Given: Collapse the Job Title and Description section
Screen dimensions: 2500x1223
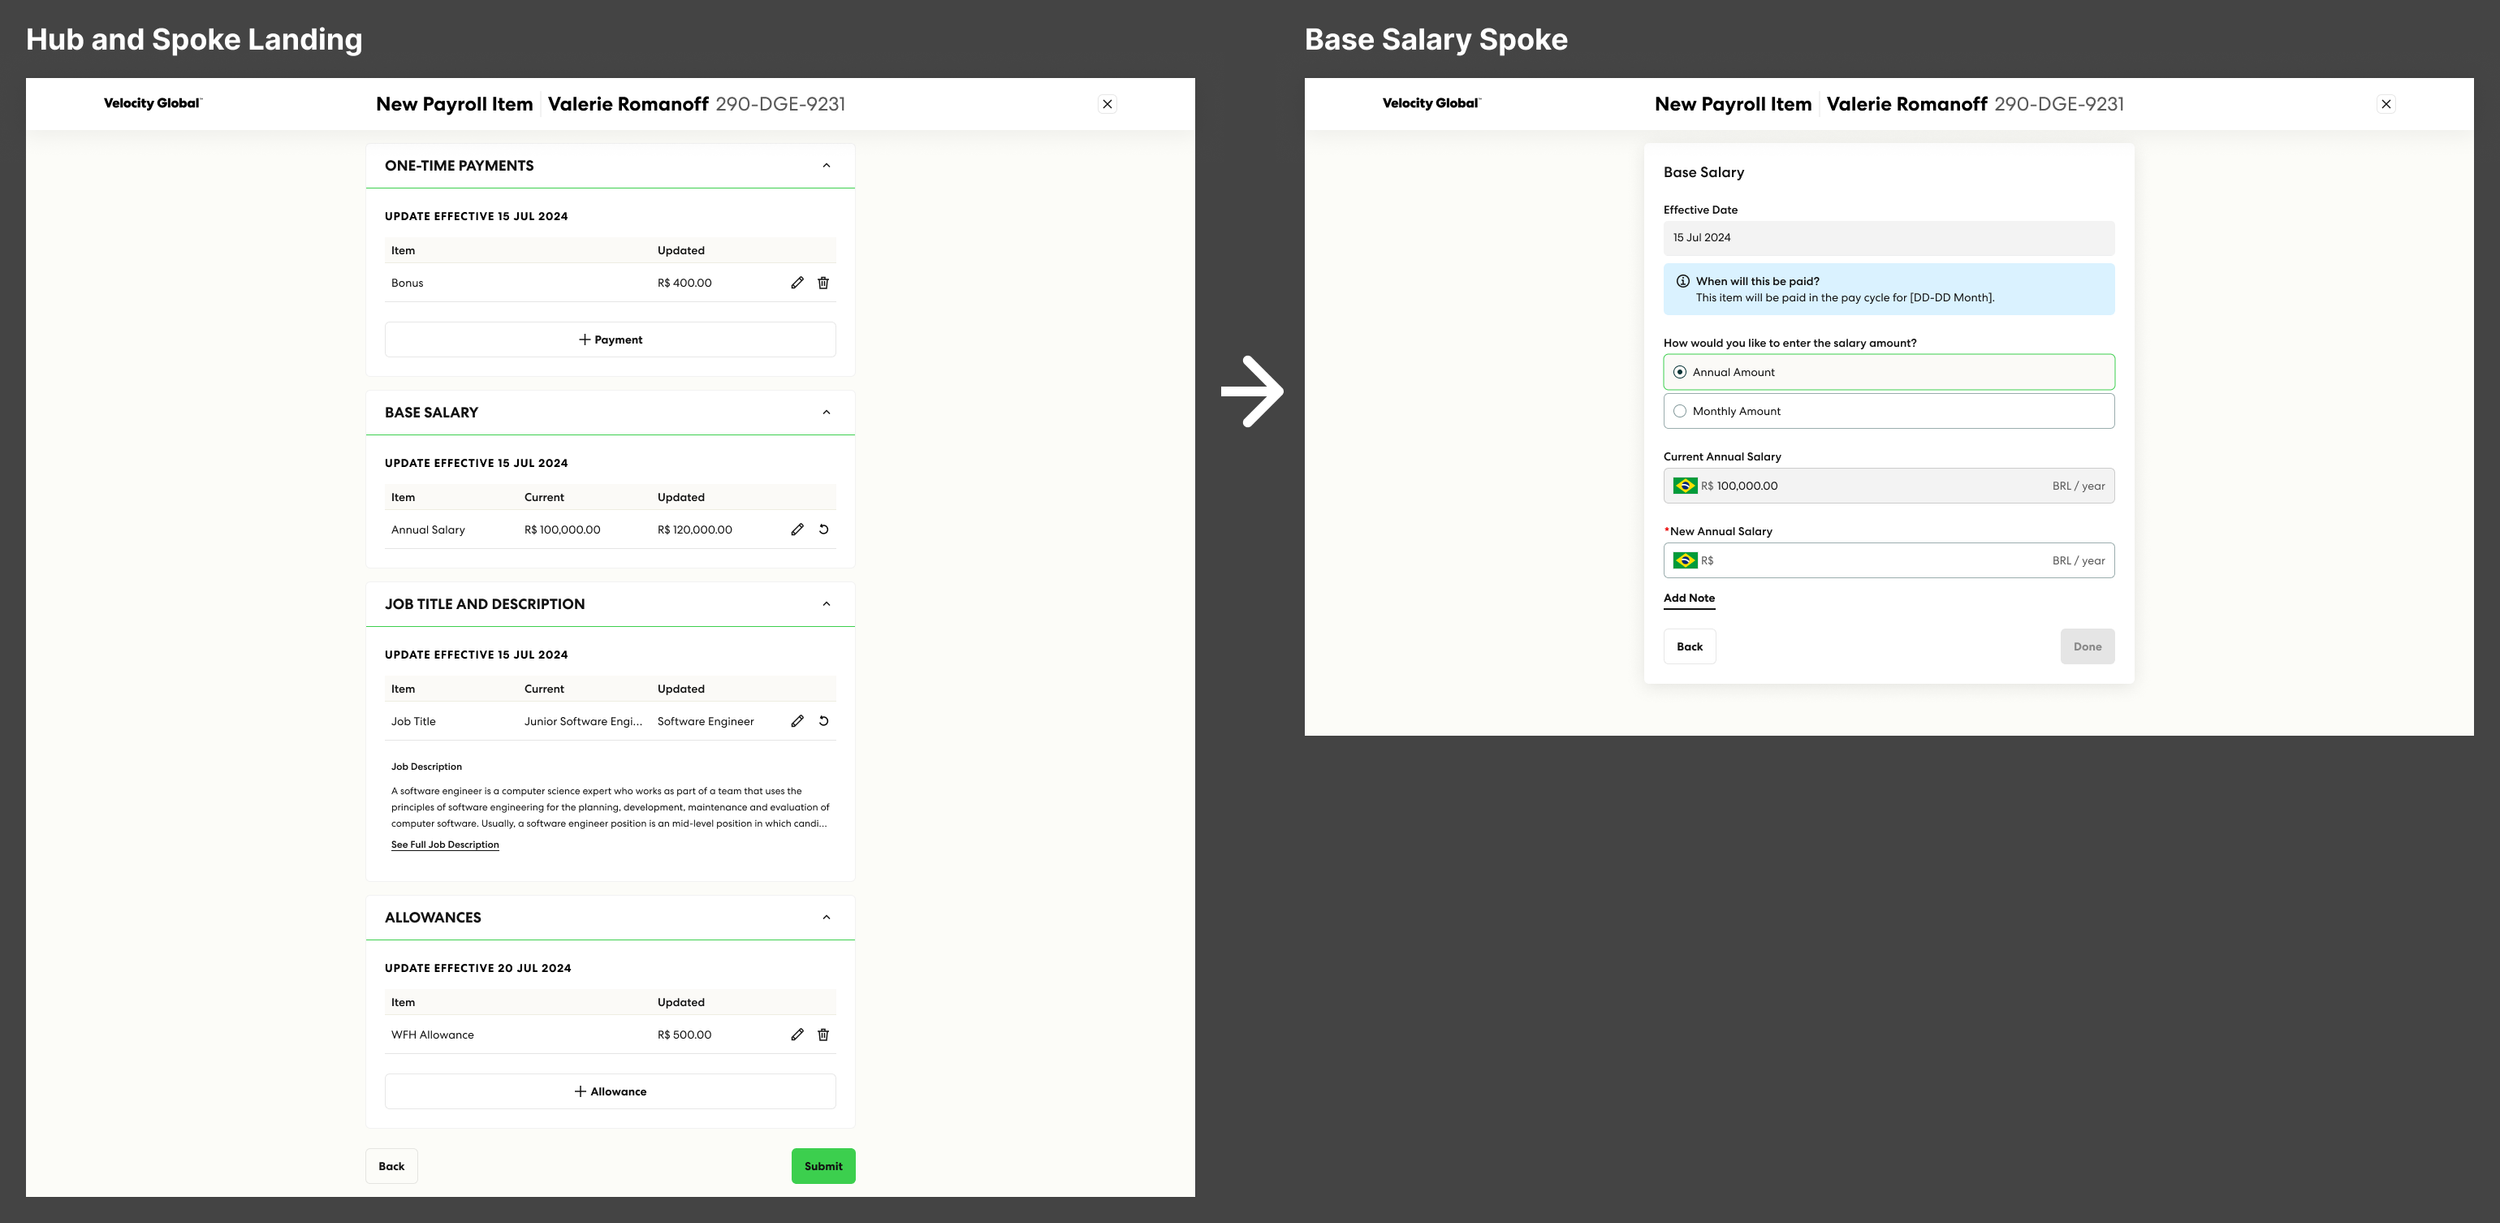Looking at the screenshot, I should click(826, 604).
